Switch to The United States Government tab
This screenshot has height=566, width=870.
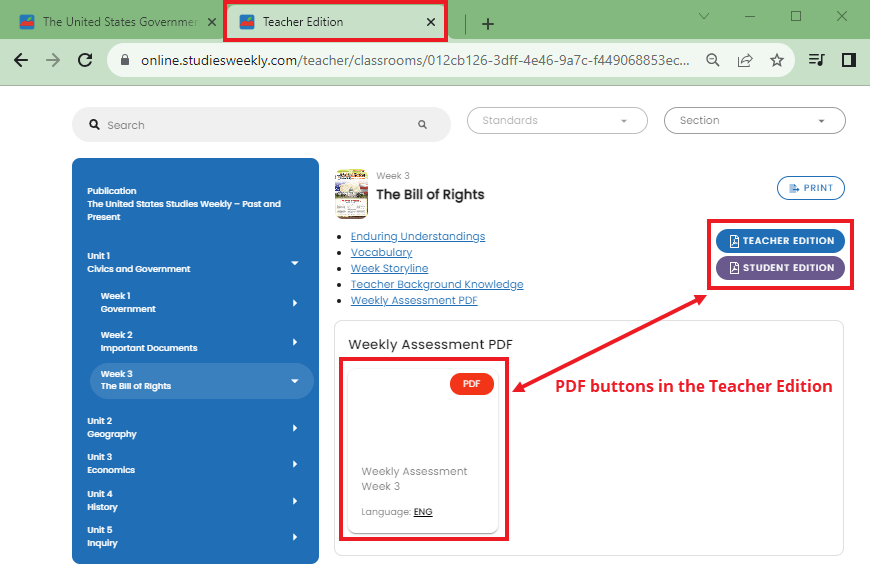point(111,22)
